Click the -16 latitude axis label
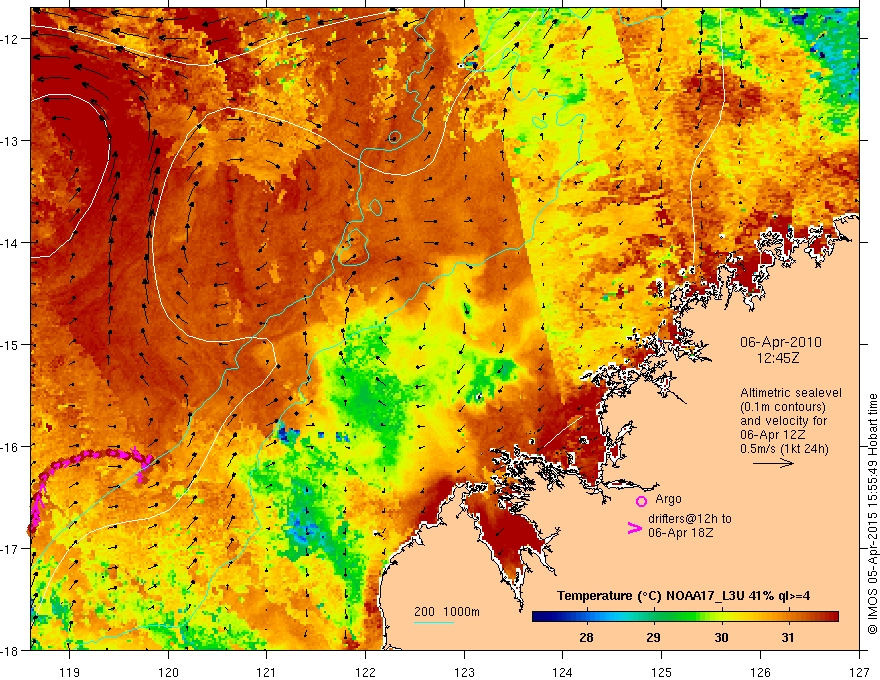Screen dimensions: 880x680 pyautogui.click(x=10, y=447)
